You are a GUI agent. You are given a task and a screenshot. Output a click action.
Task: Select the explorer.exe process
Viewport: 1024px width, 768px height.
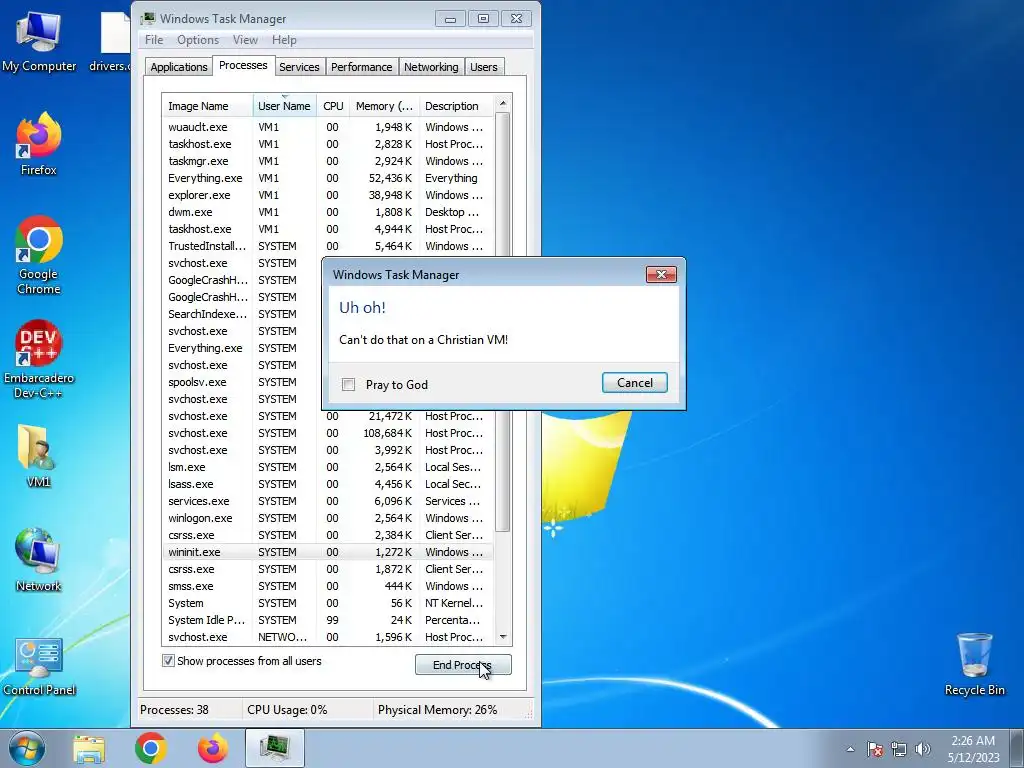[328, 195]
